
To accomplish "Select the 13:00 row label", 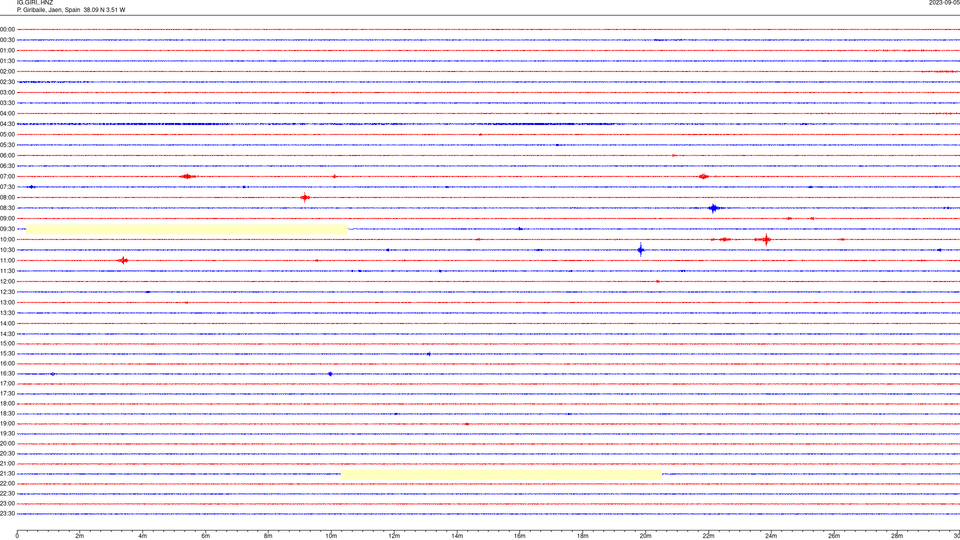I will coord(7,302).
